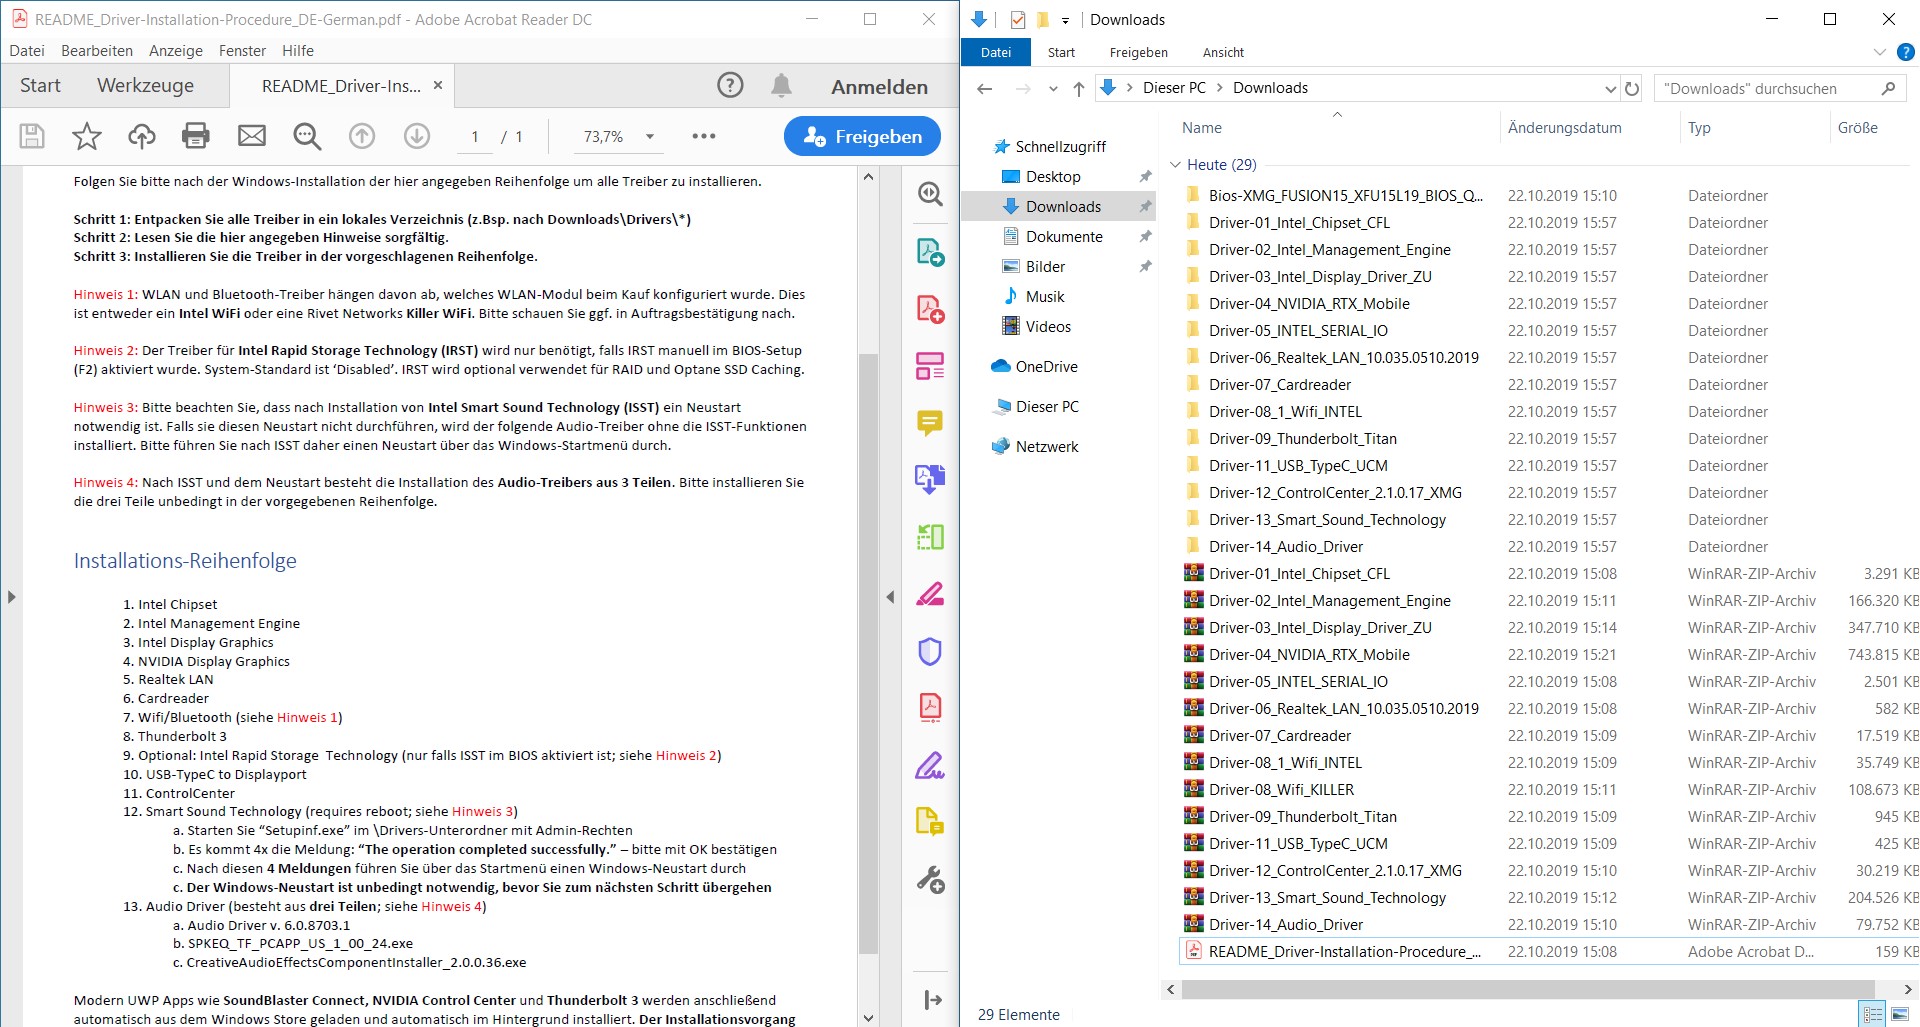1920x1027 pixels.
Task: Switch to Werkzeuge tab in Acrobat
Action: pos(146,85)
